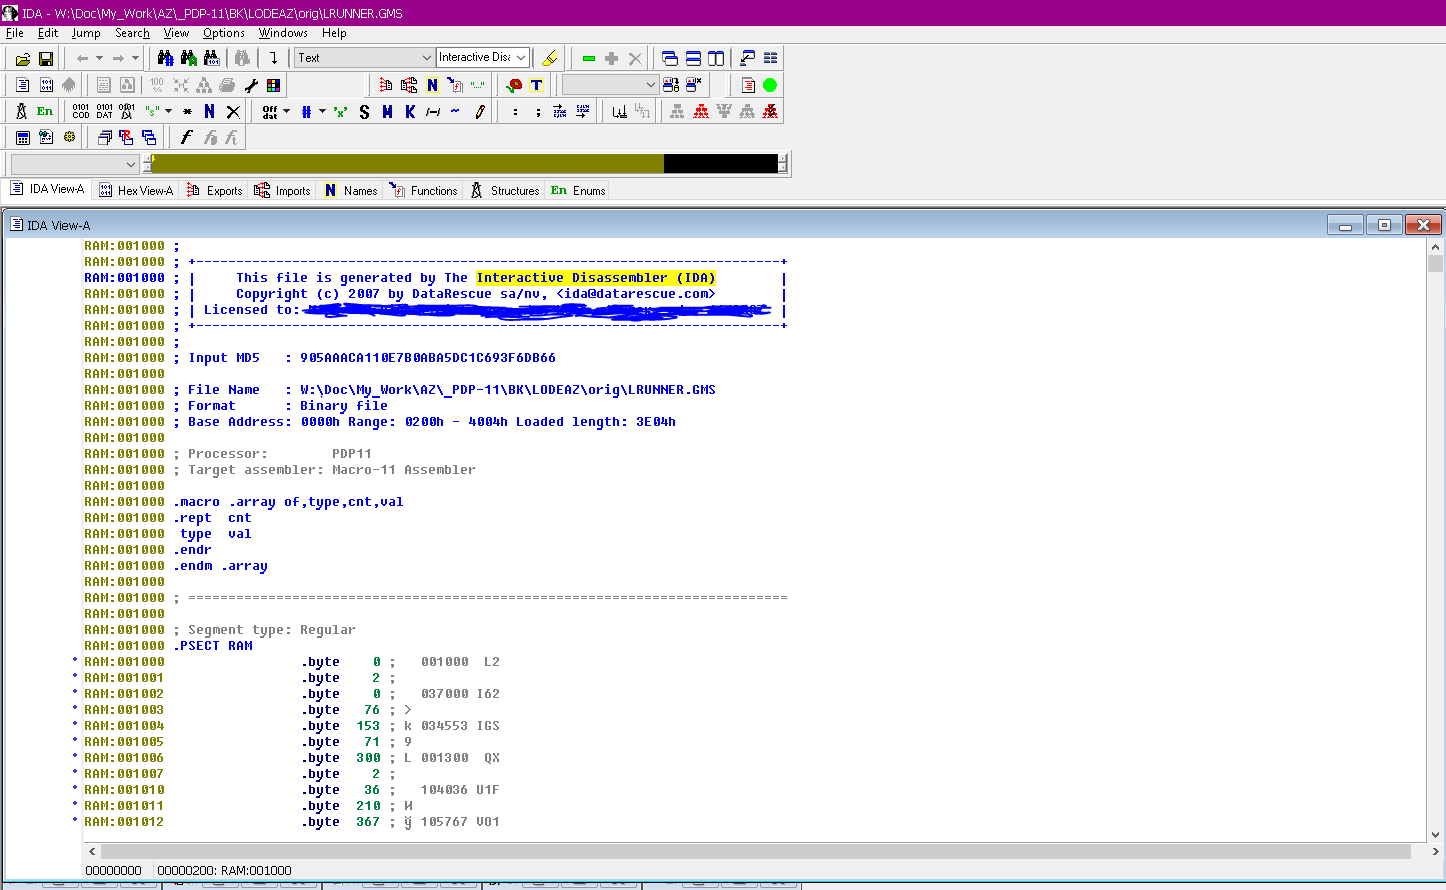Click the blue K toolbar icon
1446x890 pixels.
click(x=410, y=112)
